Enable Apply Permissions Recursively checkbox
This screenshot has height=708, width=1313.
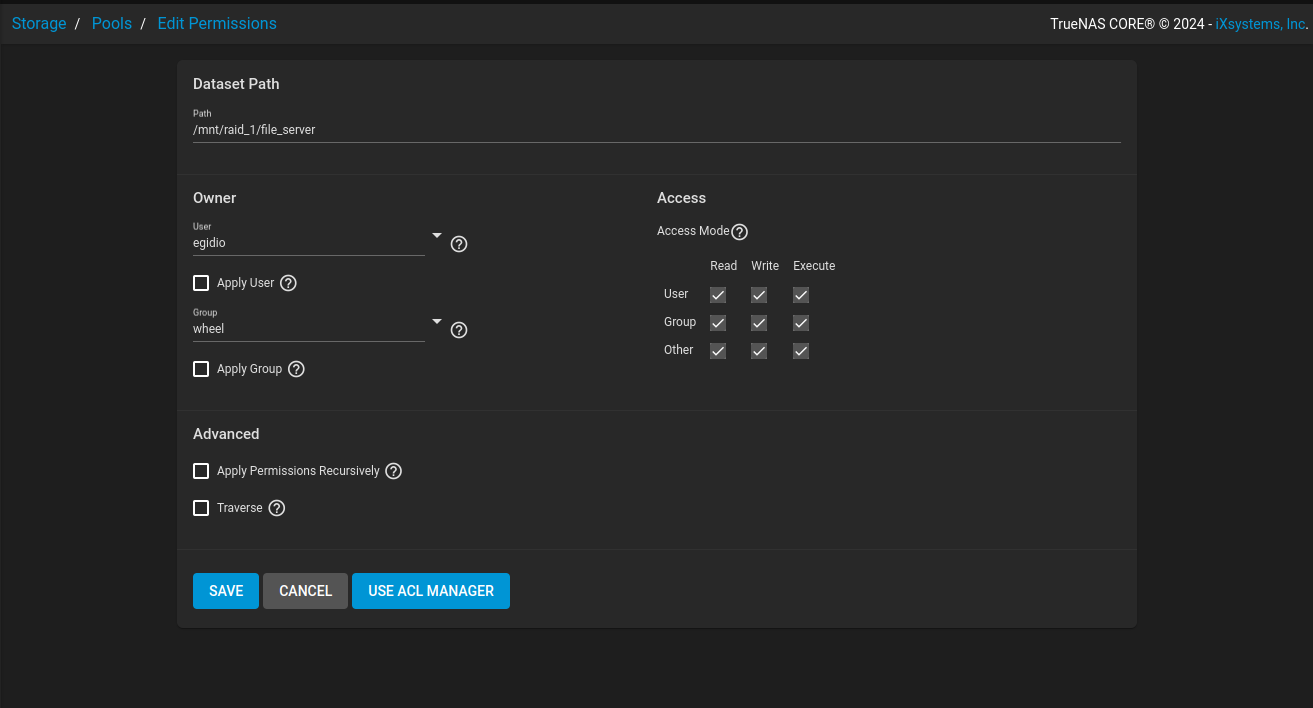tap(201, 471)
